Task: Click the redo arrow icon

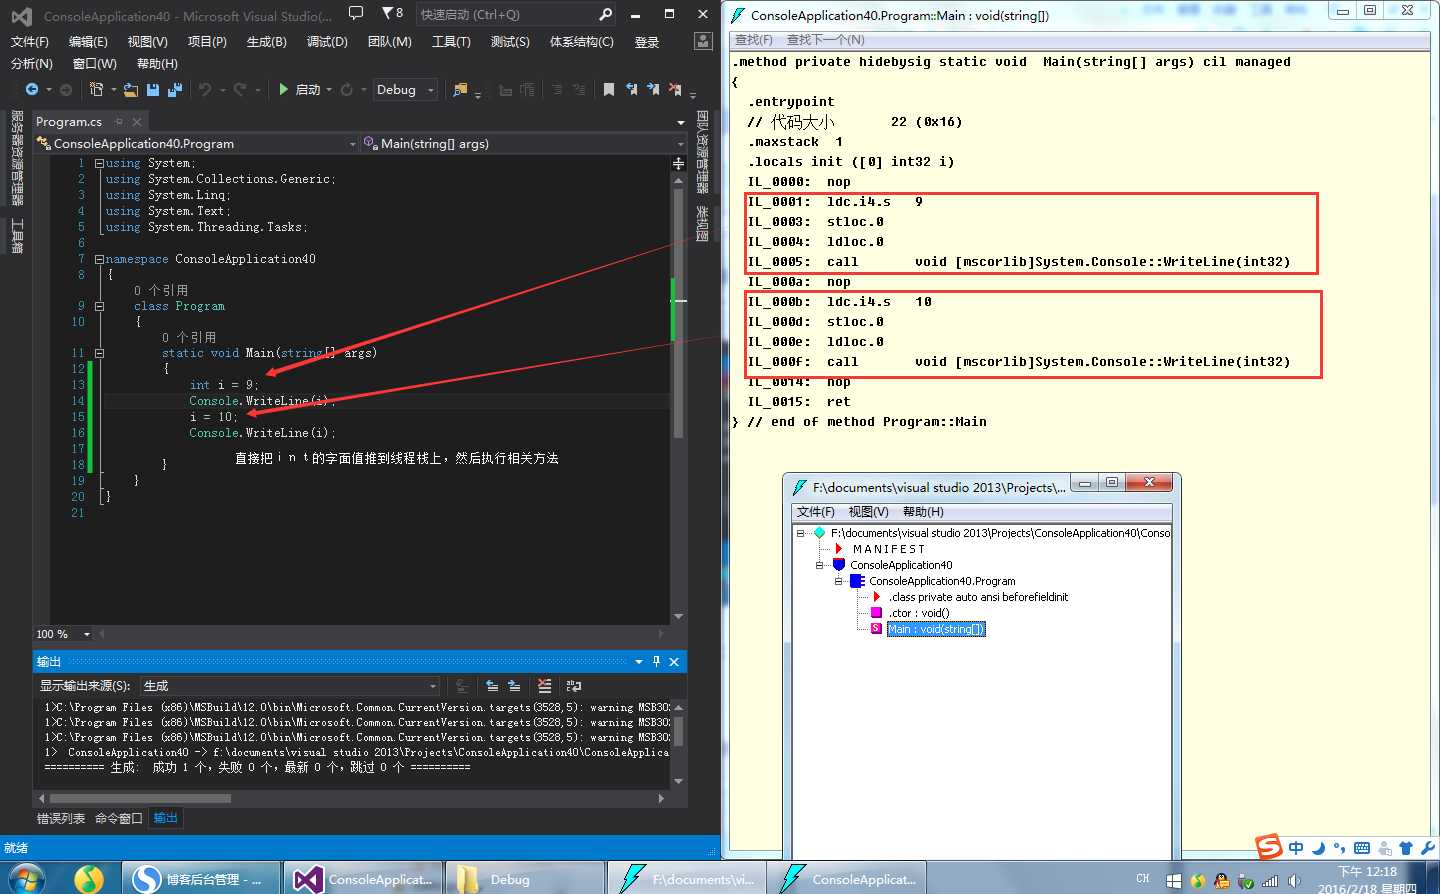Action: click(240, 89)
